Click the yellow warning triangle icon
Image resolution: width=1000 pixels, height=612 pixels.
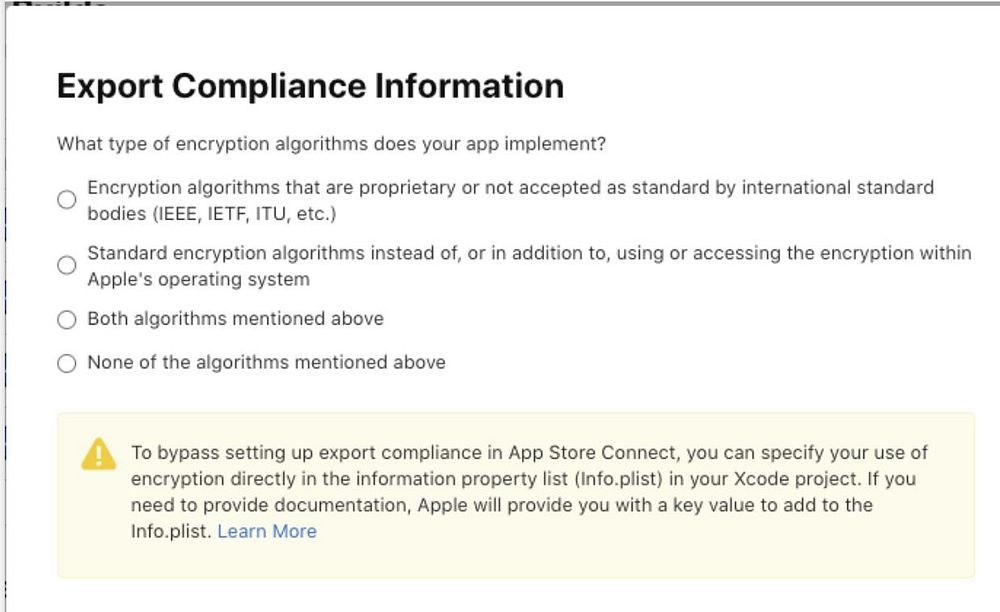(x=98, y=456)
